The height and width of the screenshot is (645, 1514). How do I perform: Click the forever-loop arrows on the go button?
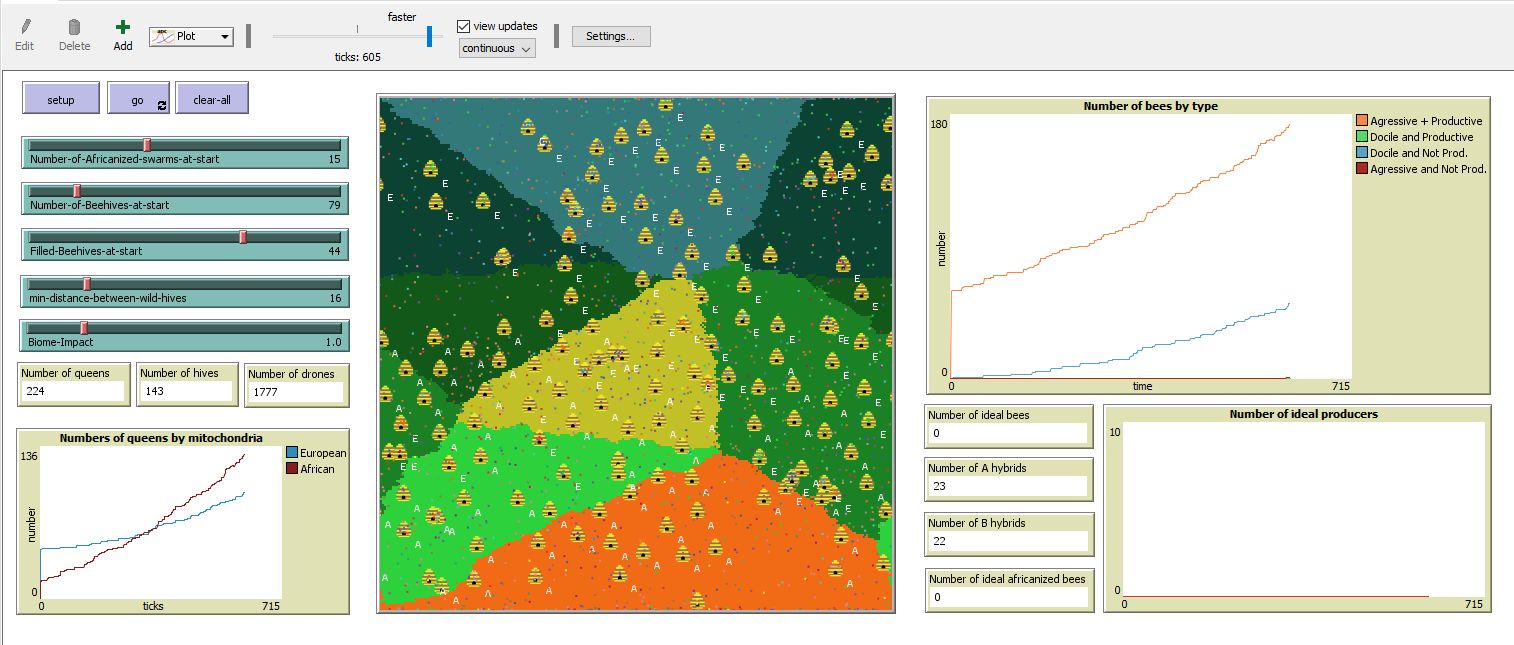(161, 104)
